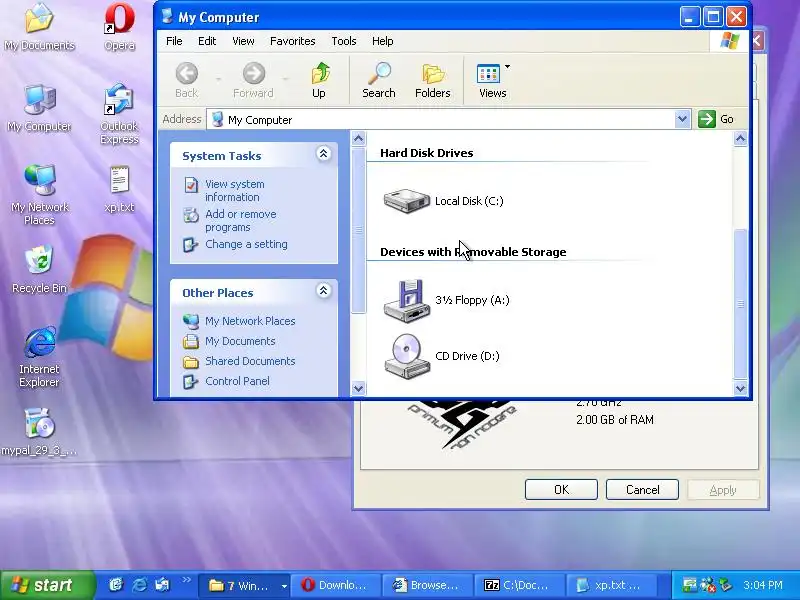Switch to 7-Zip C:\Doc taskbar button

click(519, 585)
